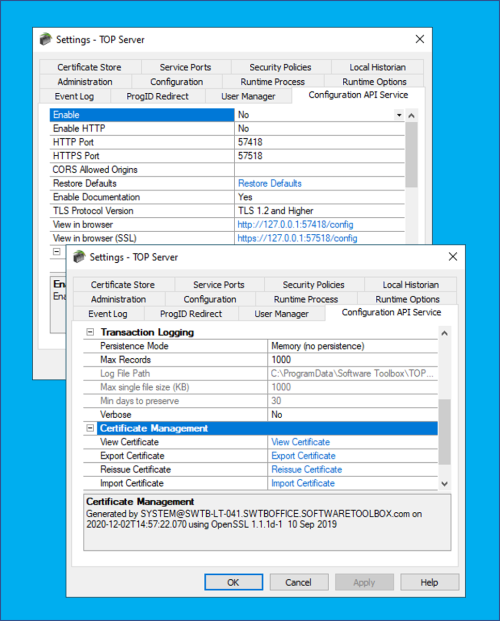
Task: Close the front Settings window
Action: click(453, 256)
